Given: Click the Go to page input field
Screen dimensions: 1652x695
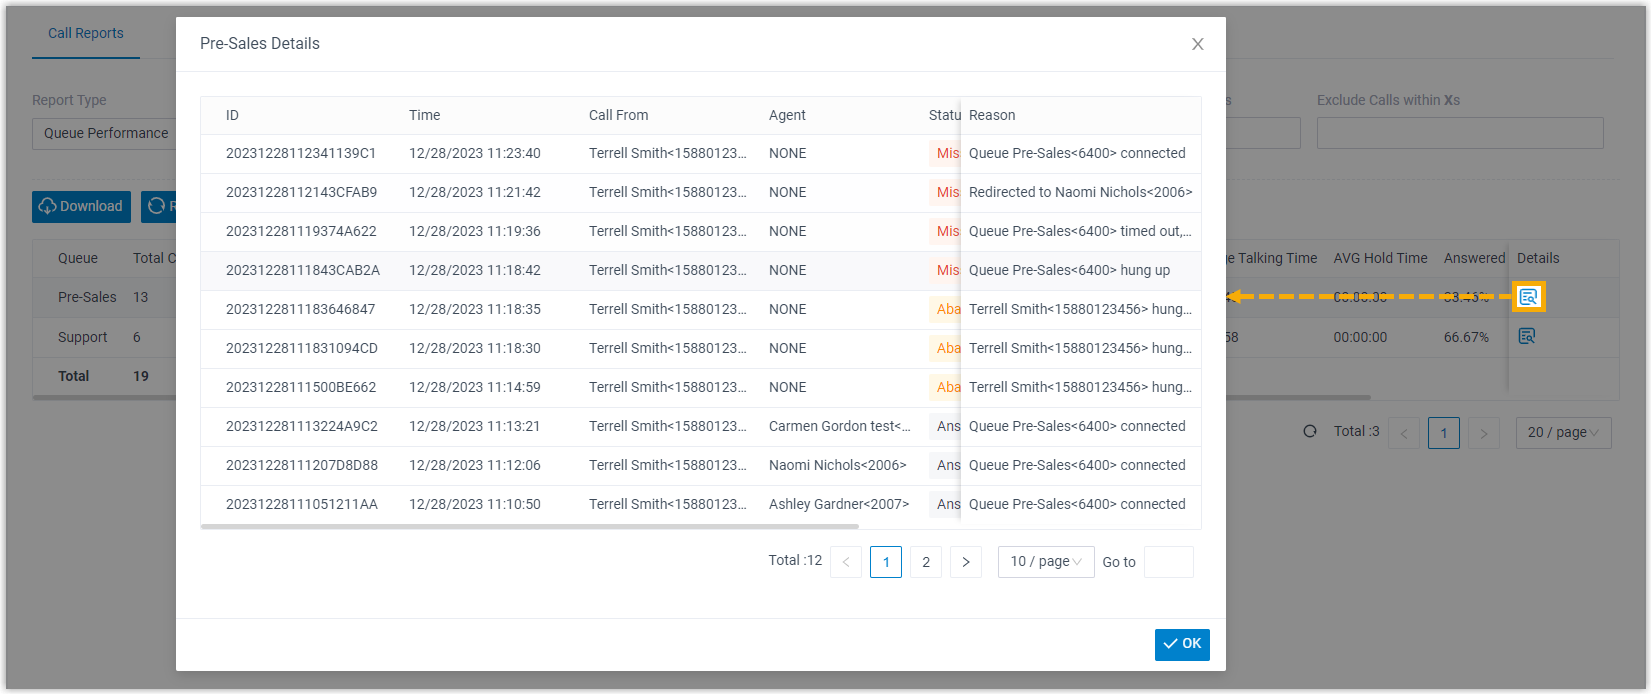Looking at the screenshot, I should (x=1168, y=562).
